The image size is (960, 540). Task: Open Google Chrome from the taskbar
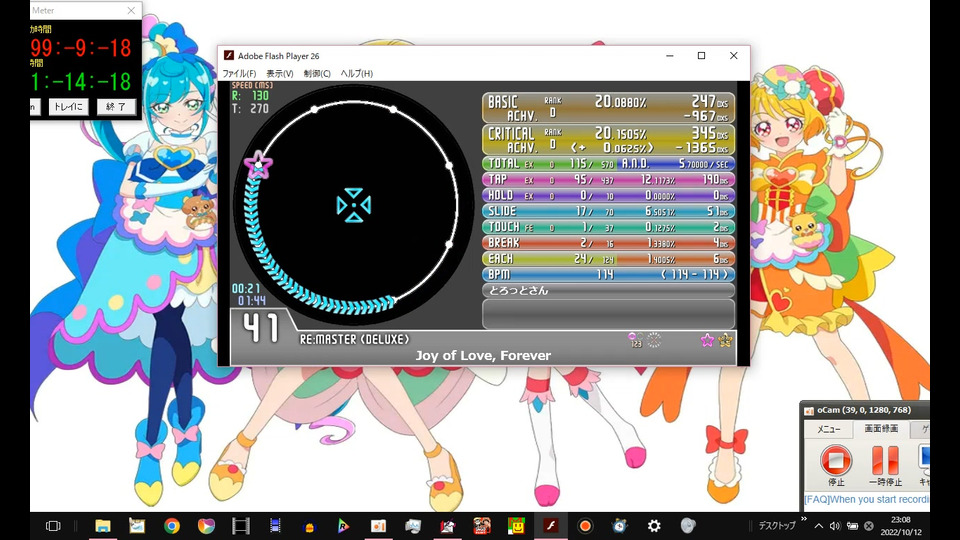point(171,526)
